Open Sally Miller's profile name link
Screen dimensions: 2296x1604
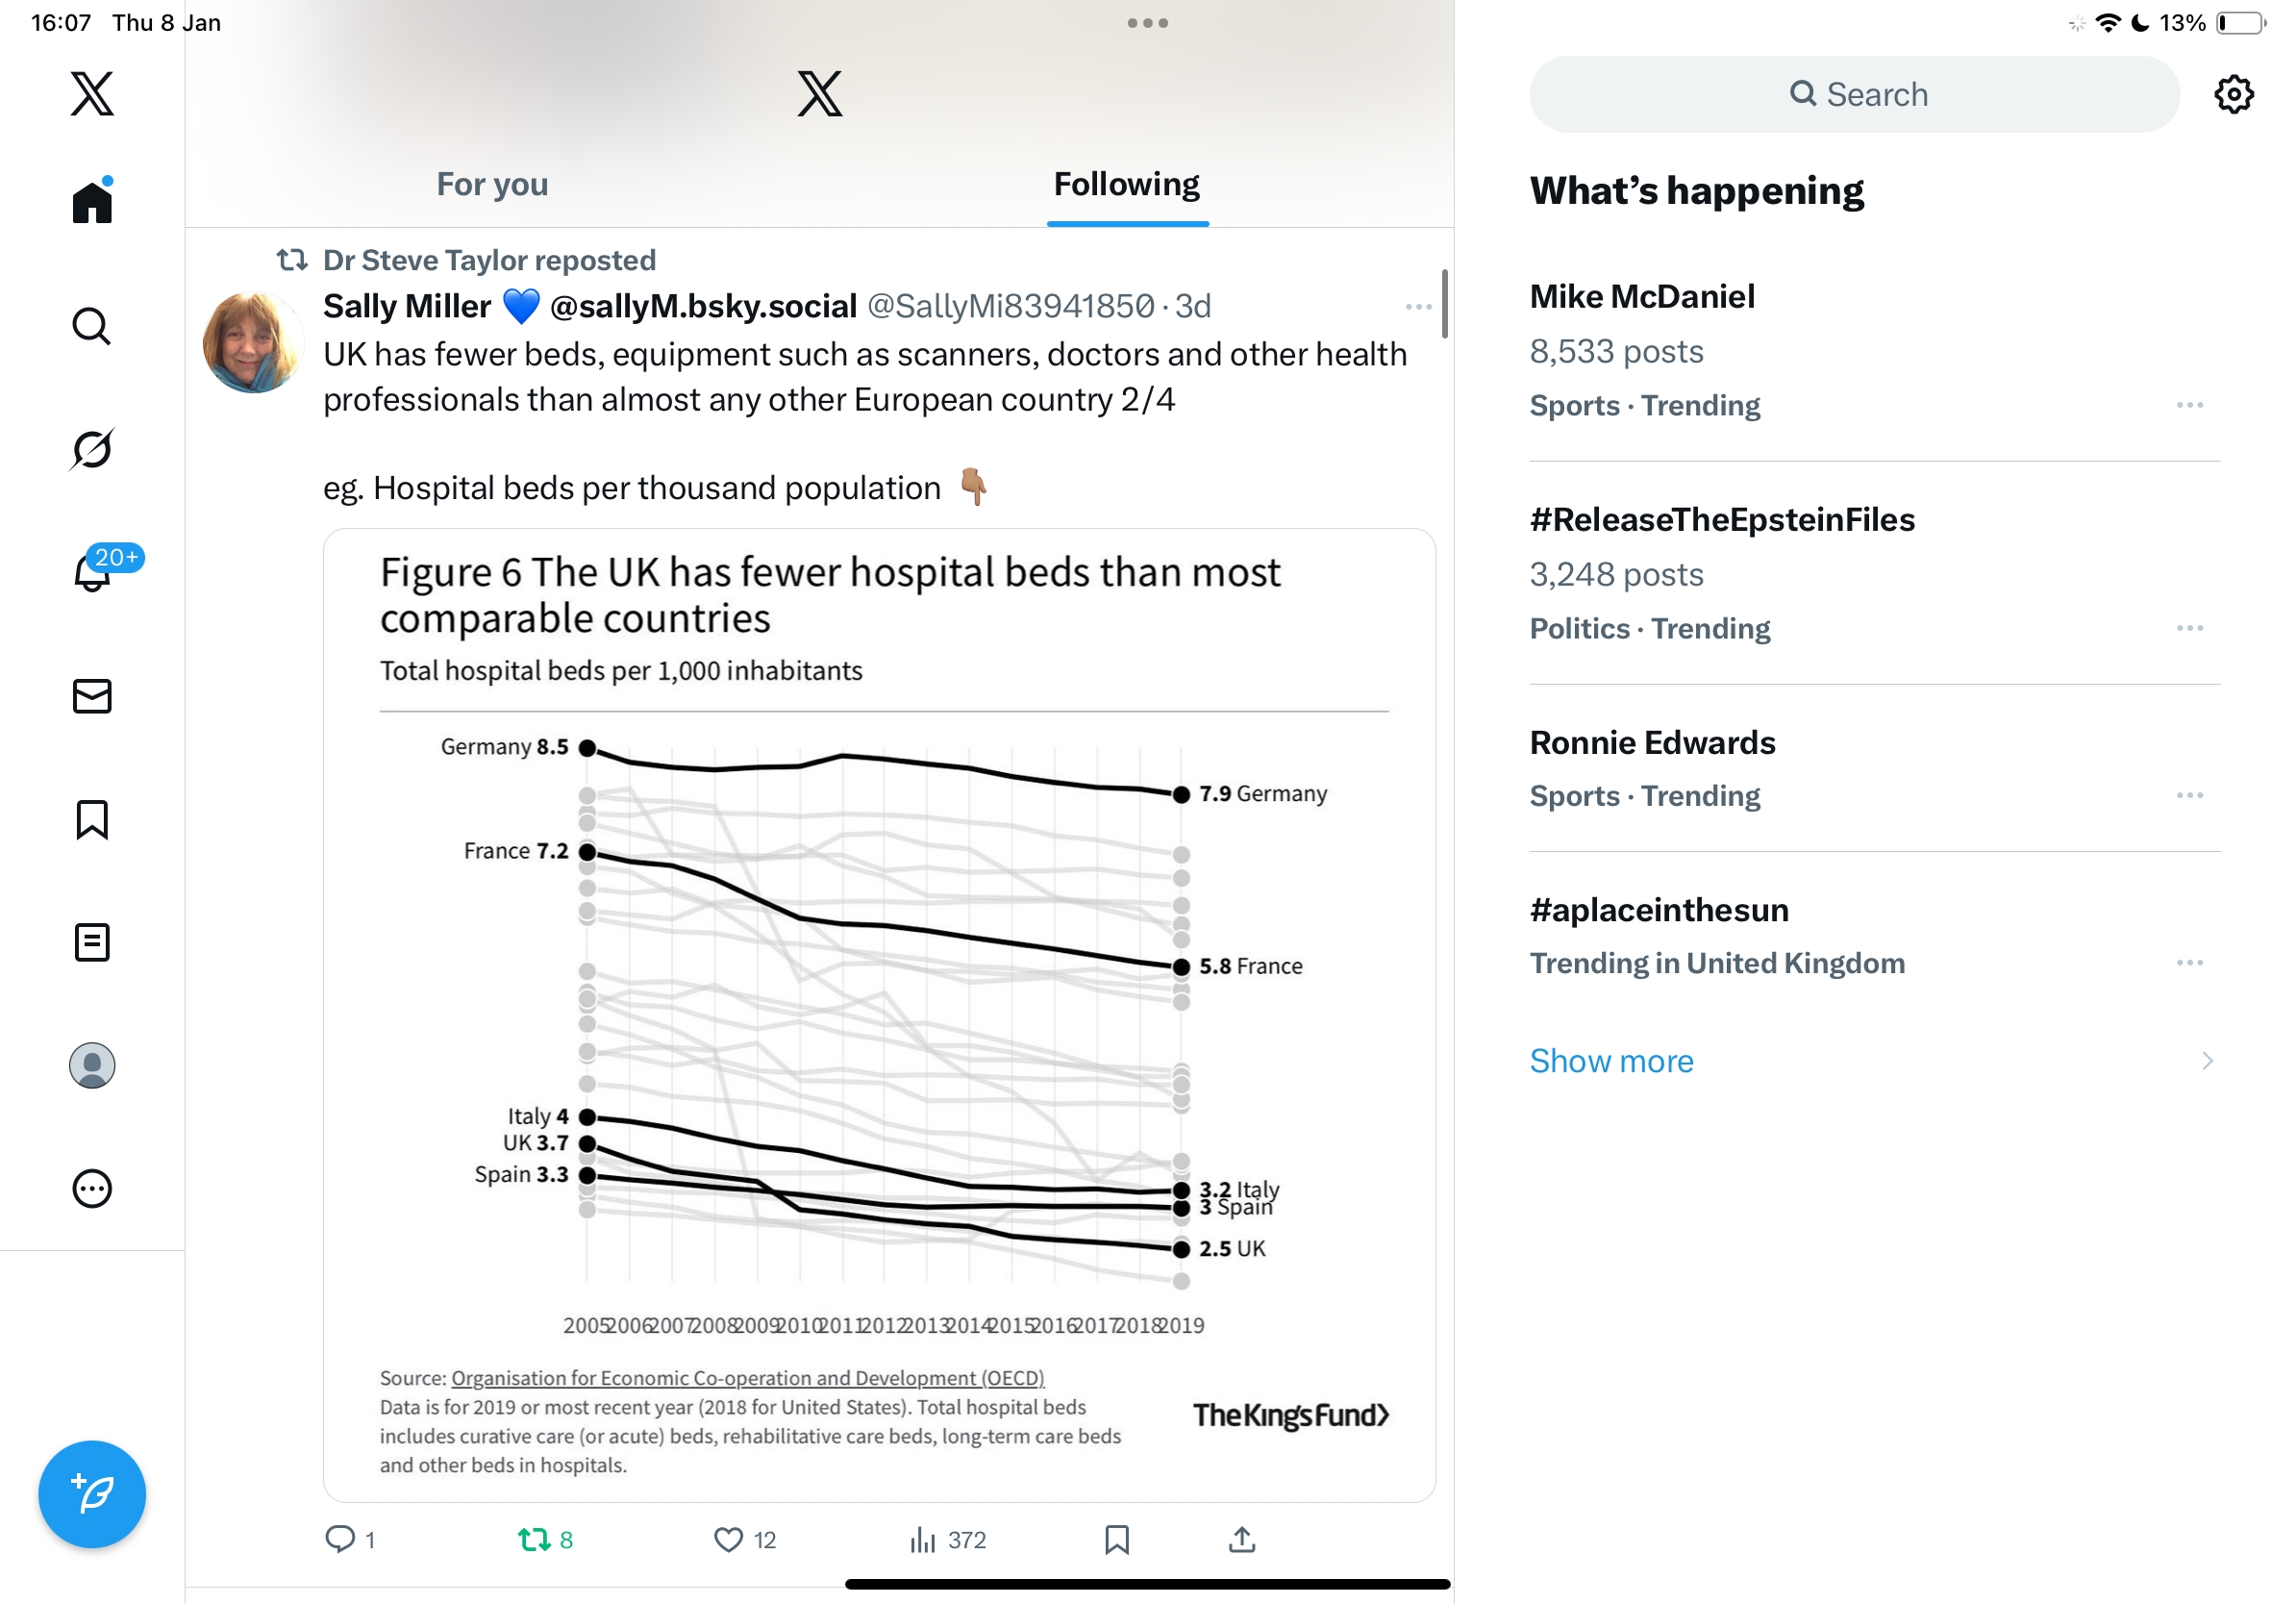(x=407, y=306)
